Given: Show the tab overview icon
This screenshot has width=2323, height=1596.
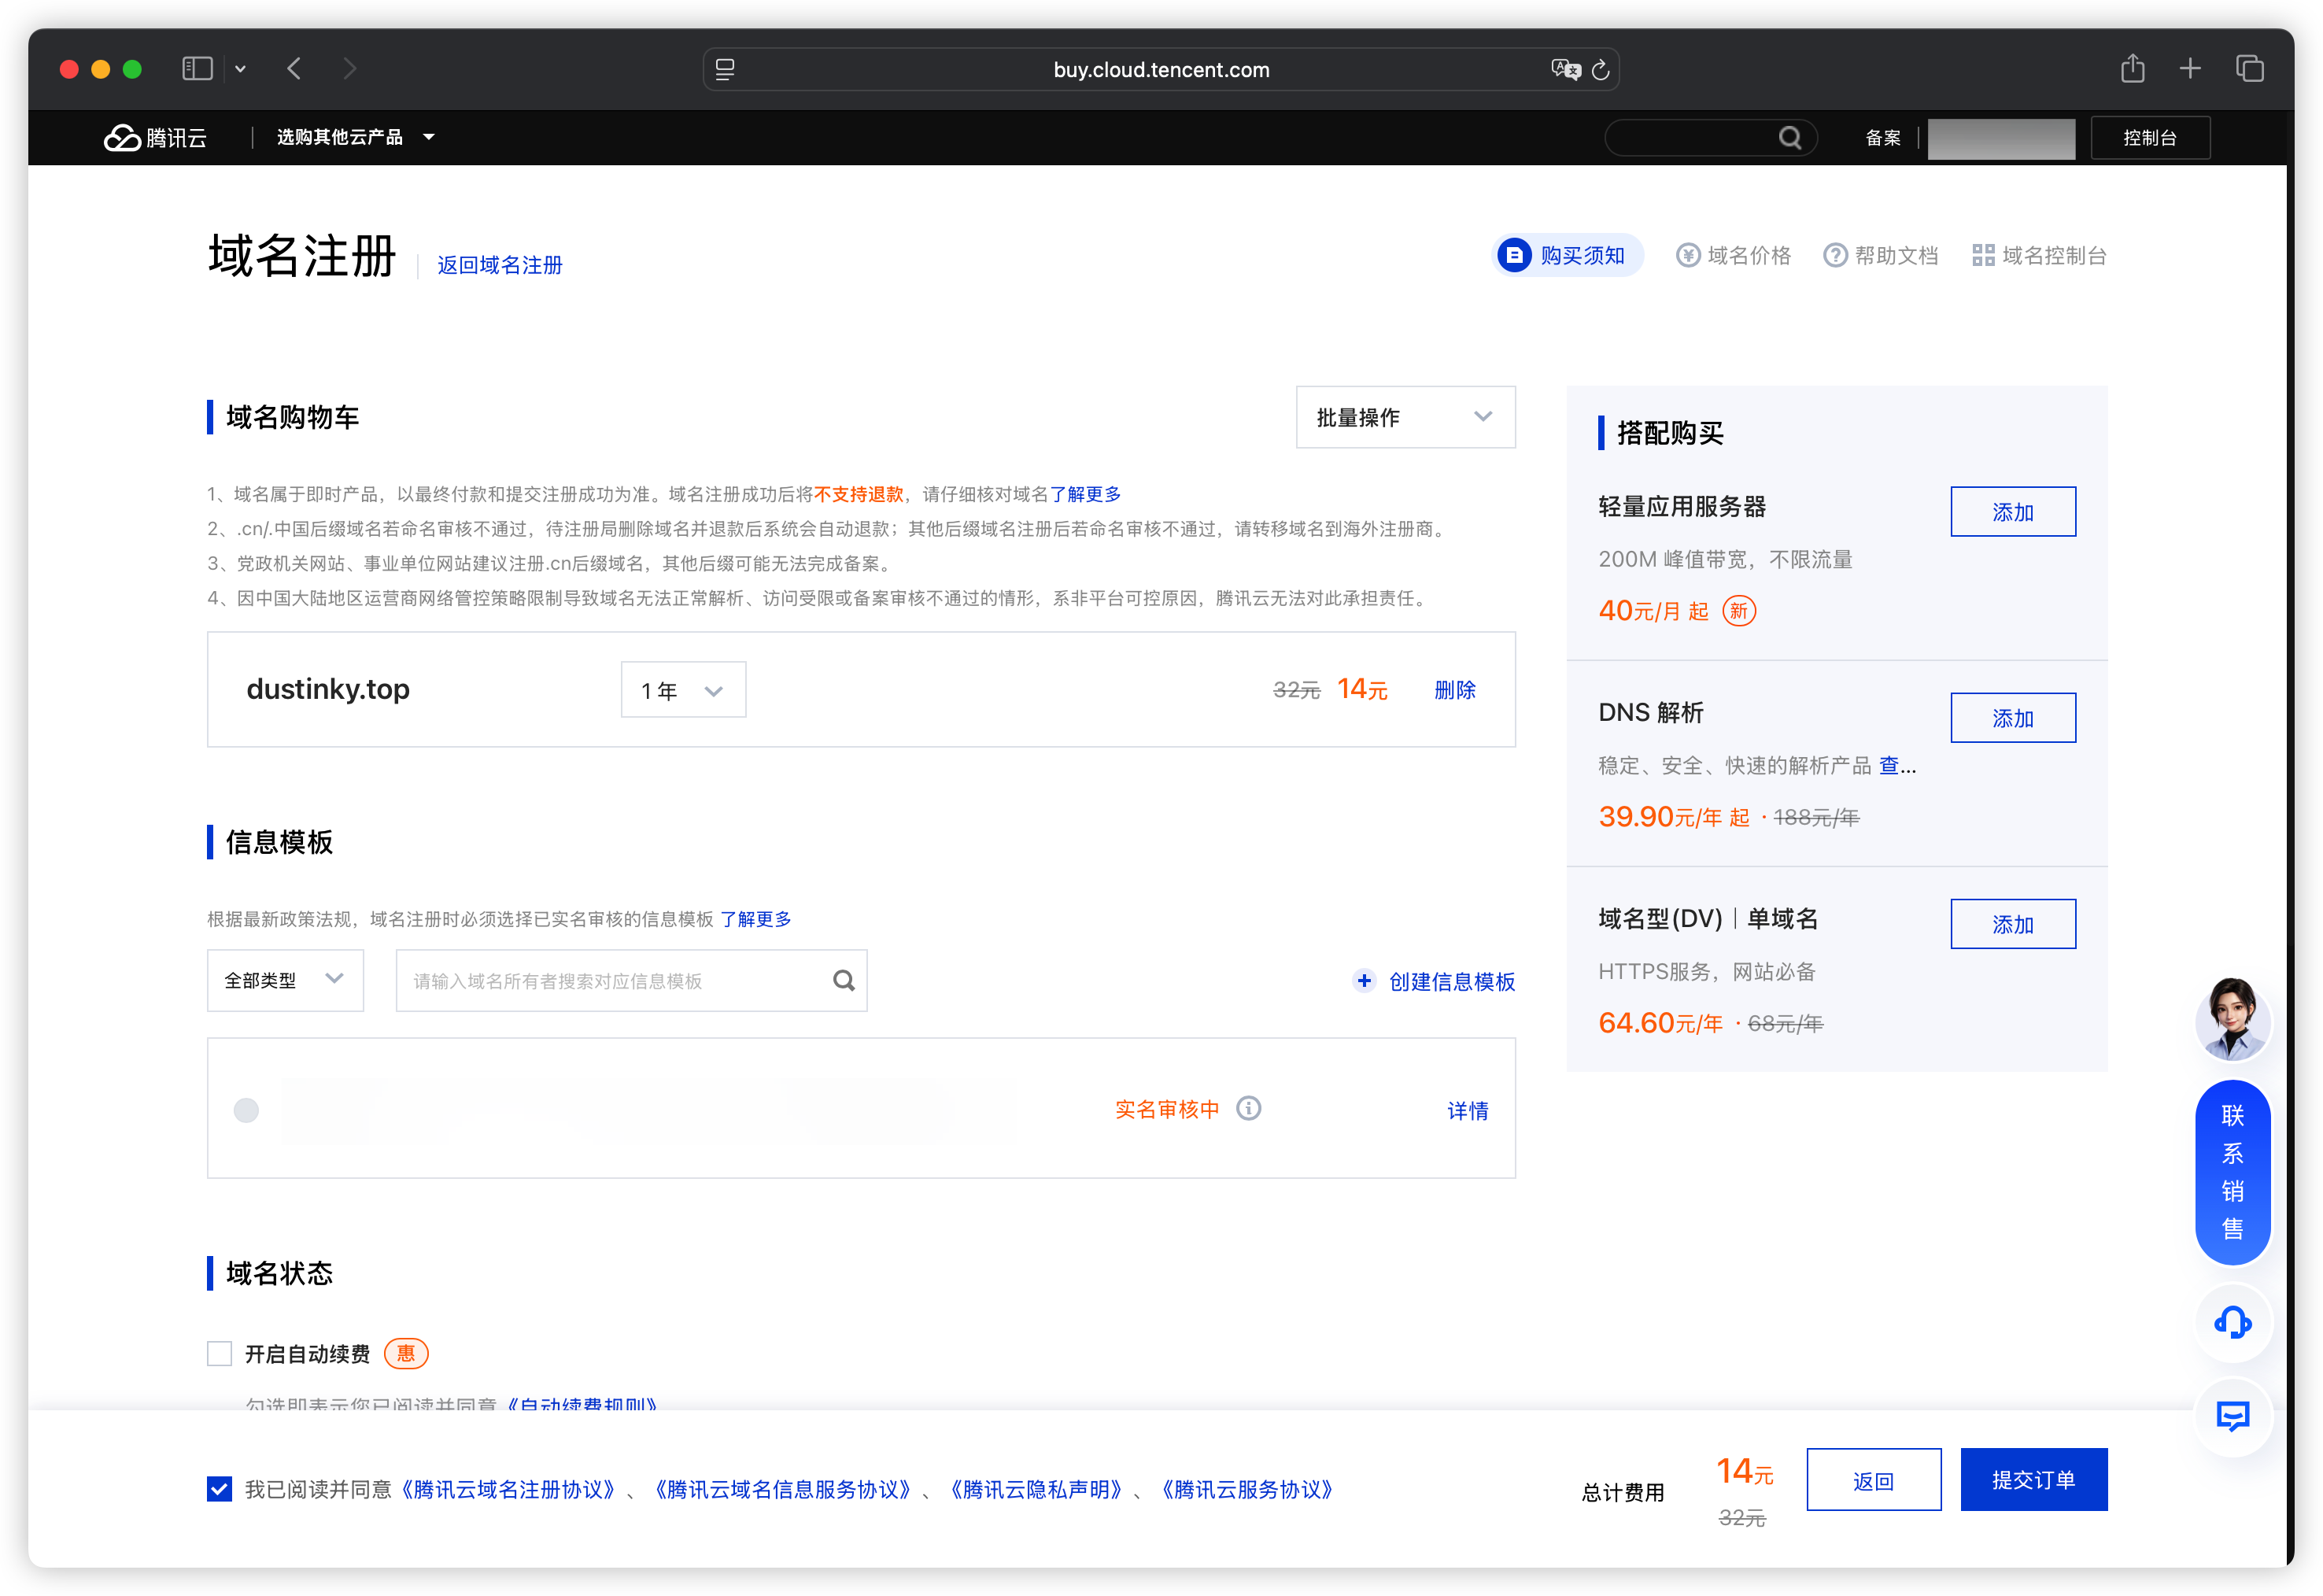Looking at the screenshot, I should 2249,69.
